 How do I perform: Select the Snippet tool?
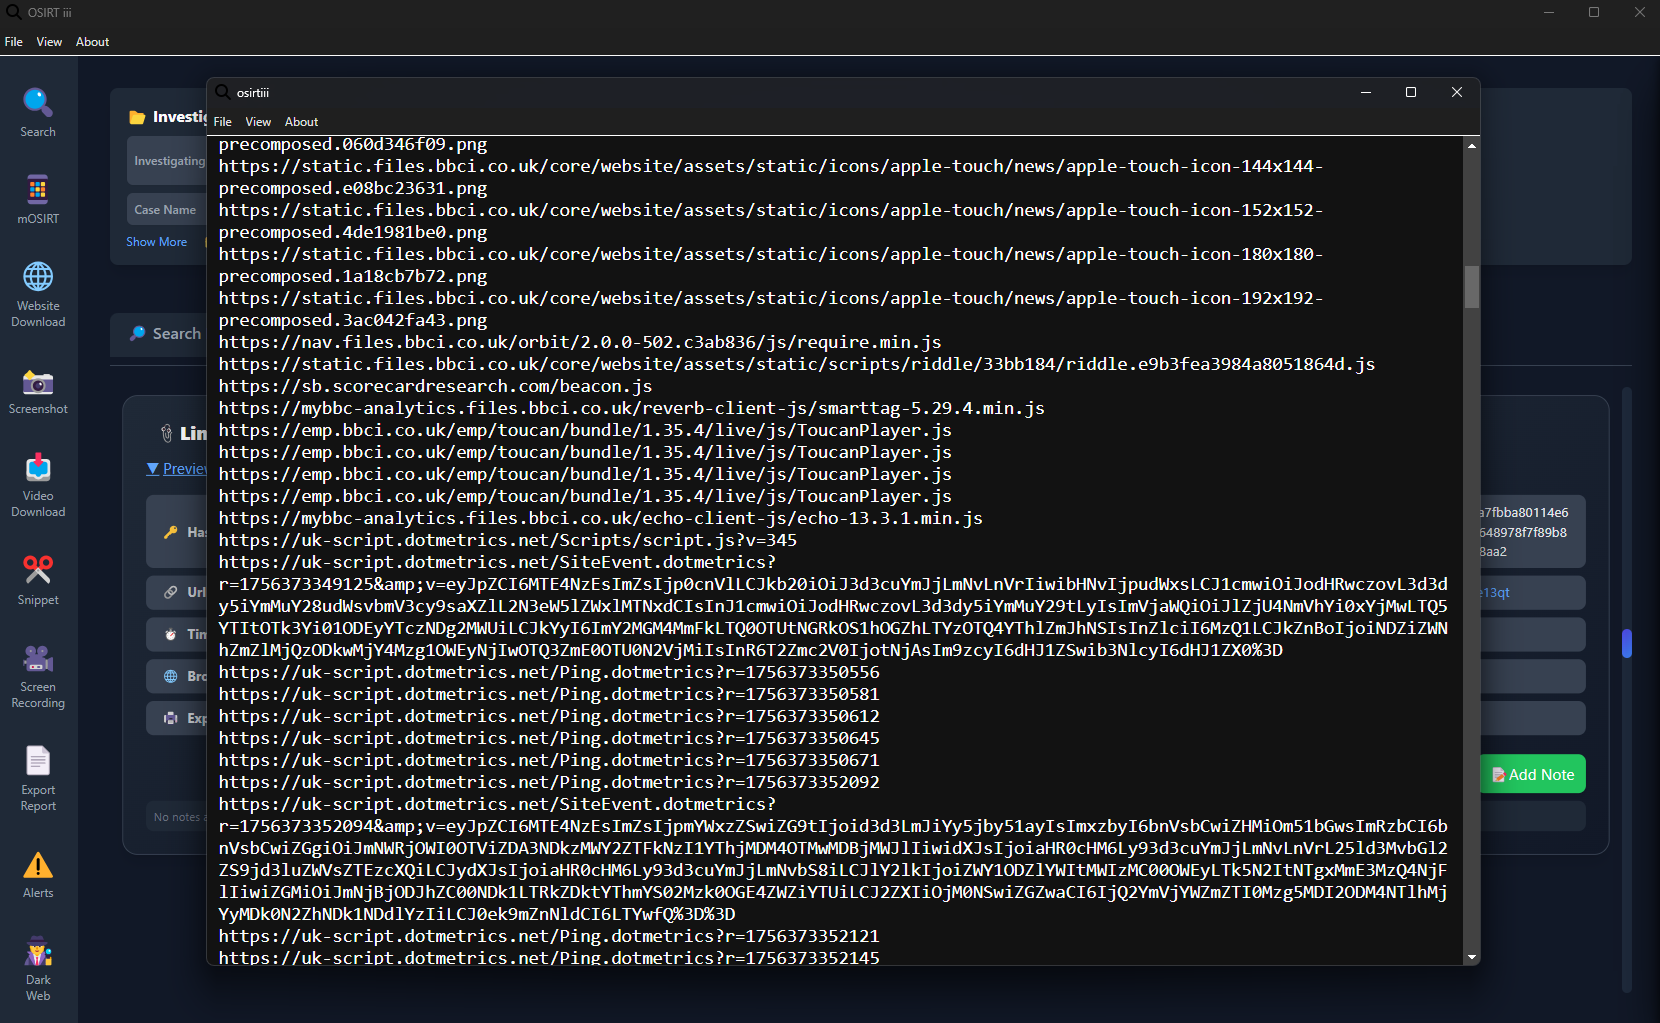37,578
